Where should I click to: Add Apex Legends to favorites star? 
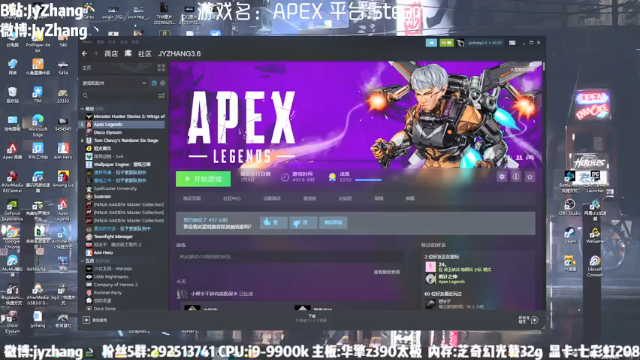530,177
